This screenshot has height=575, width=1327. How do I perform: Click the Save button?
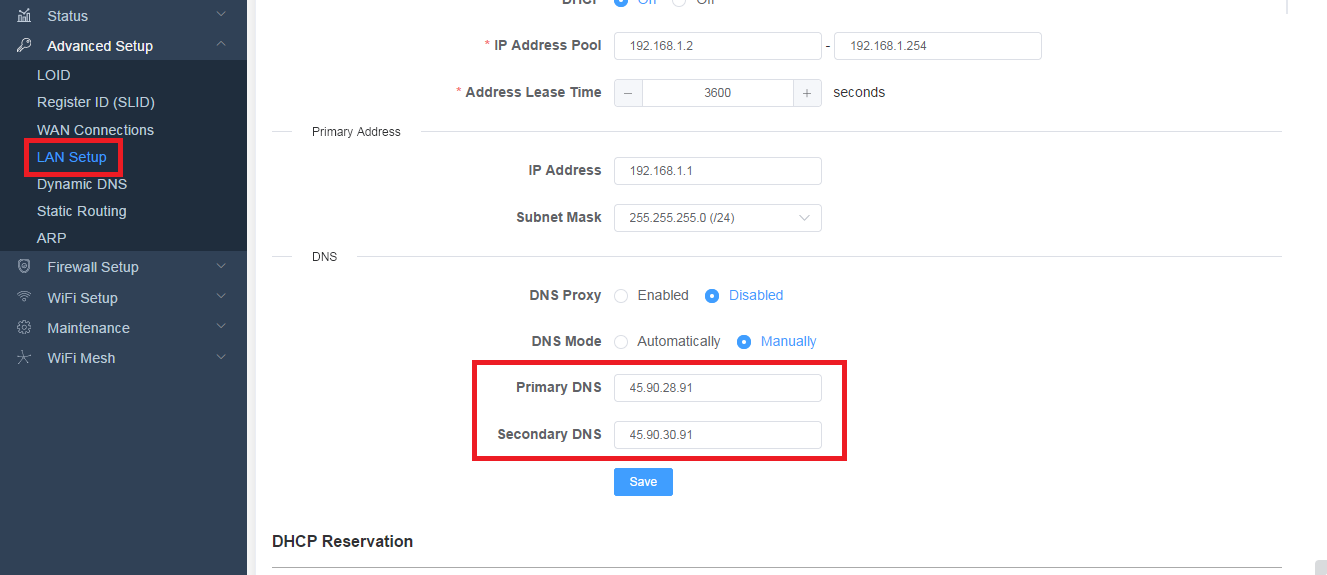[x=643, y=482]
